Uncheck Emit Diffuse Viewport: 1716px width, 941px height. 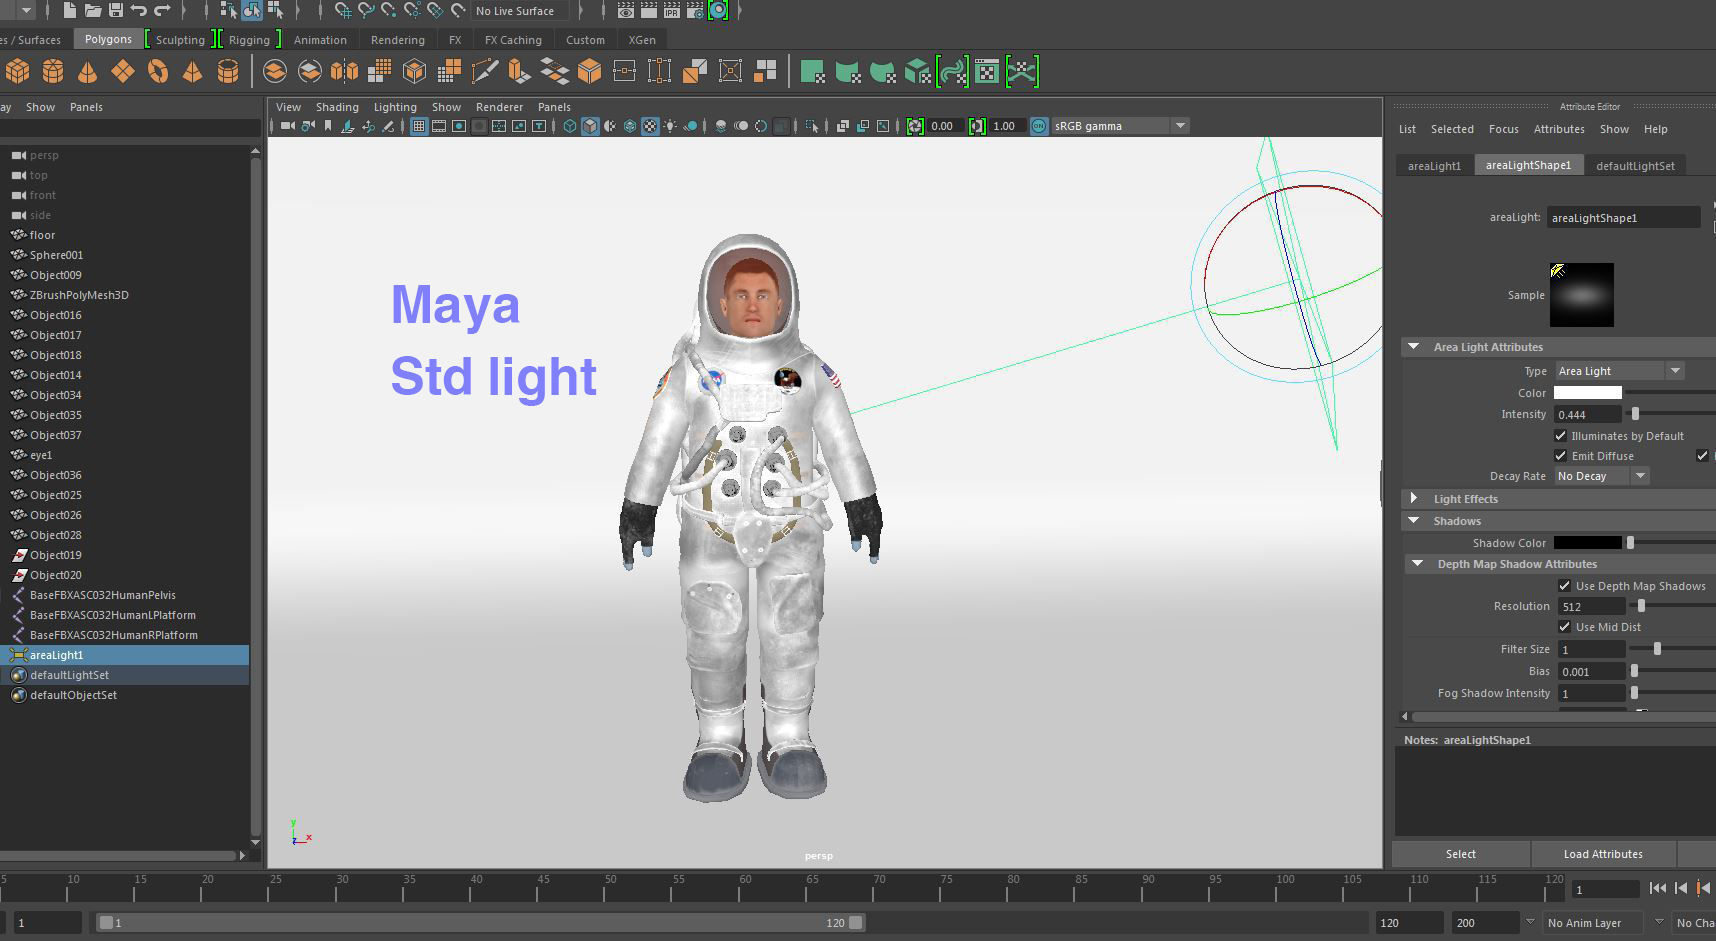[1560, 456]
